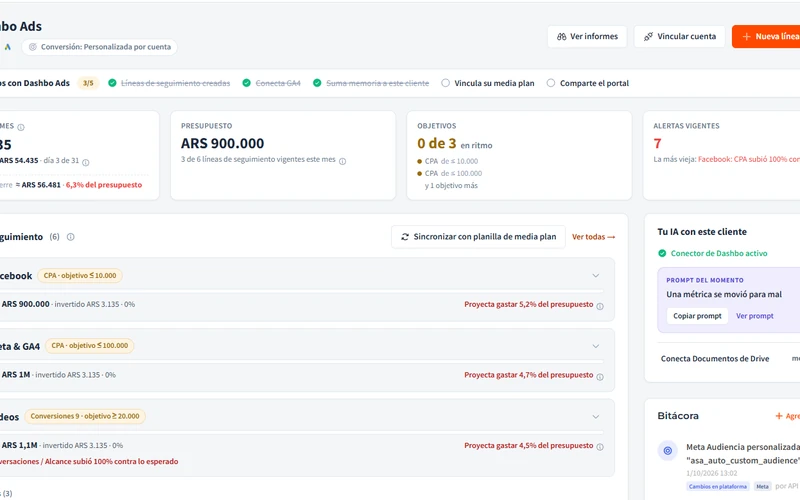
Task: Expand the Facebook tracking line chevron
Action: click(x=595, y=276)
